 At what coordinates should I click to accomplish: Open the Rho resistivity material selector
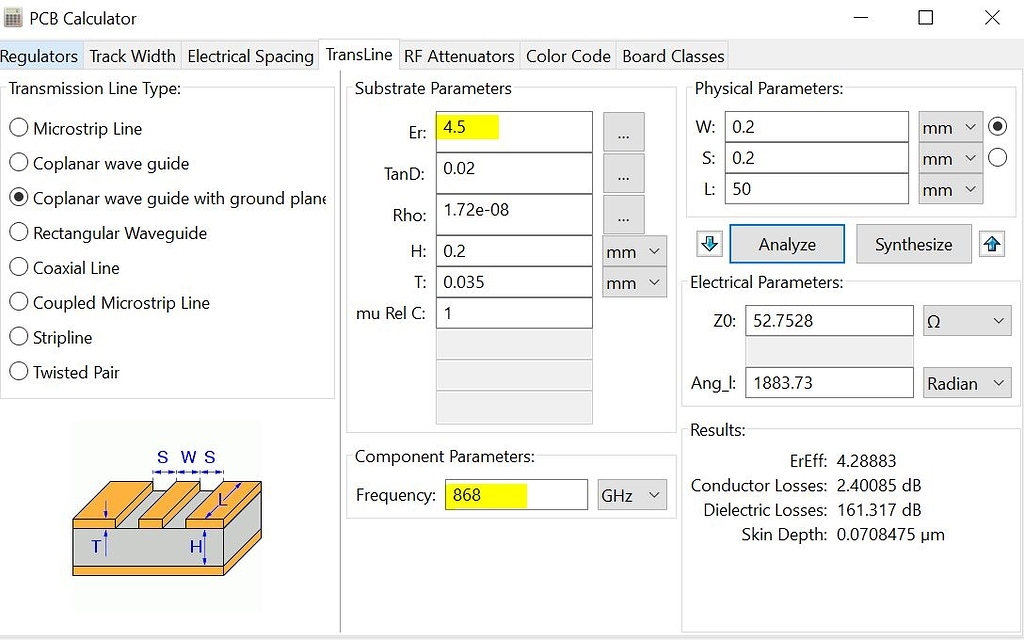pyautogui.click(x=623, y=214)
